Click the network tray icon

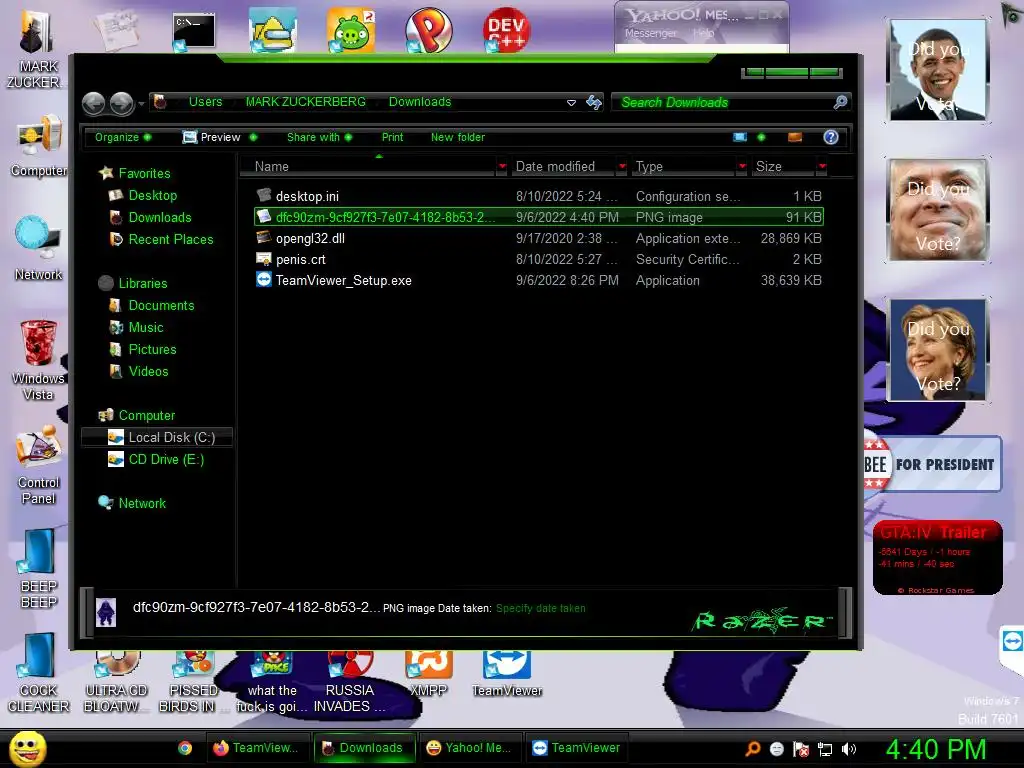tap(825, 749)
